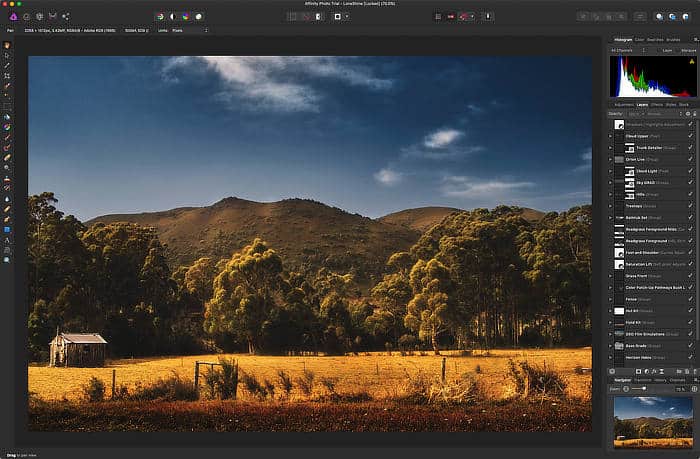Viewport: 700px width, 459px height.
Task: Apply Auto Contrast from the toolbar
Action: point(173,17)
